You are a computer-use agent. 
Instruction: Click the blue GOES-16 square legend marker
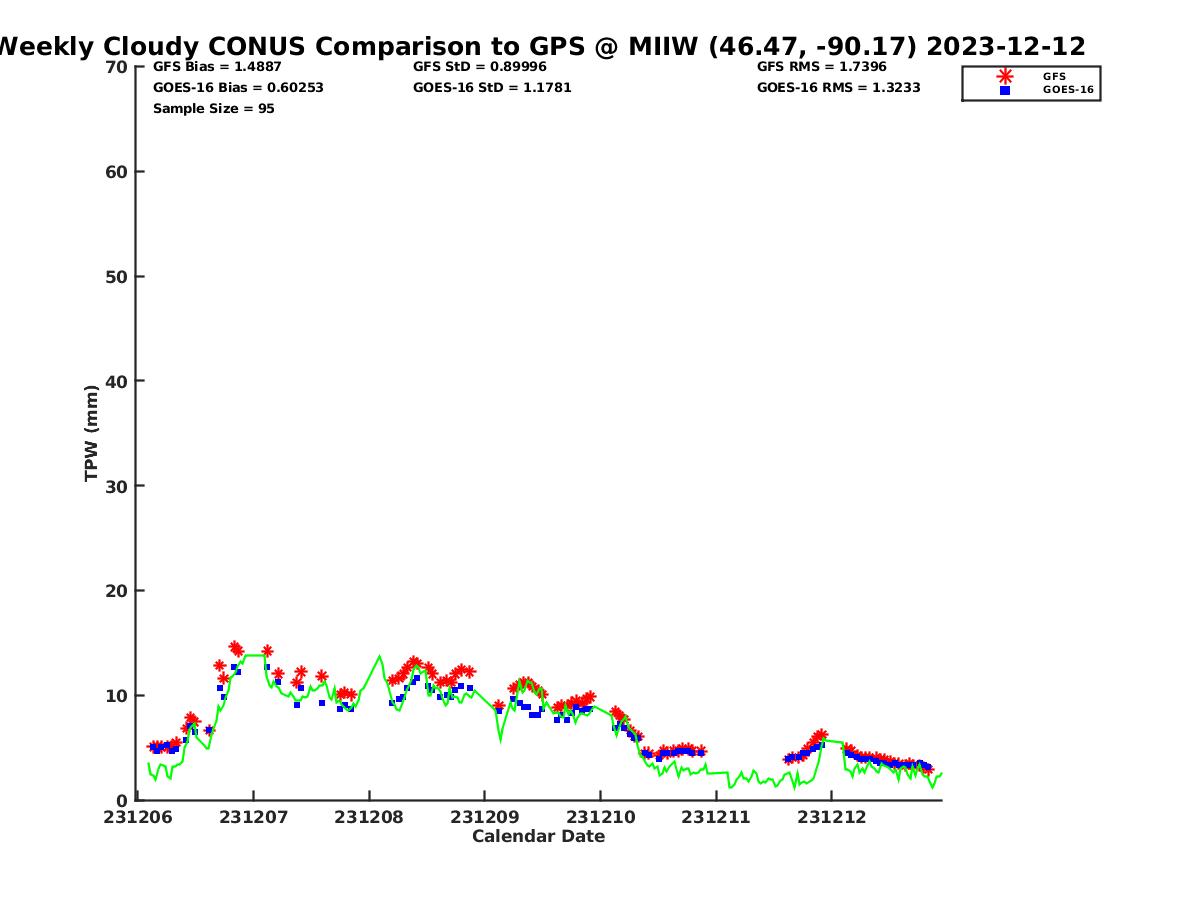1004,90
